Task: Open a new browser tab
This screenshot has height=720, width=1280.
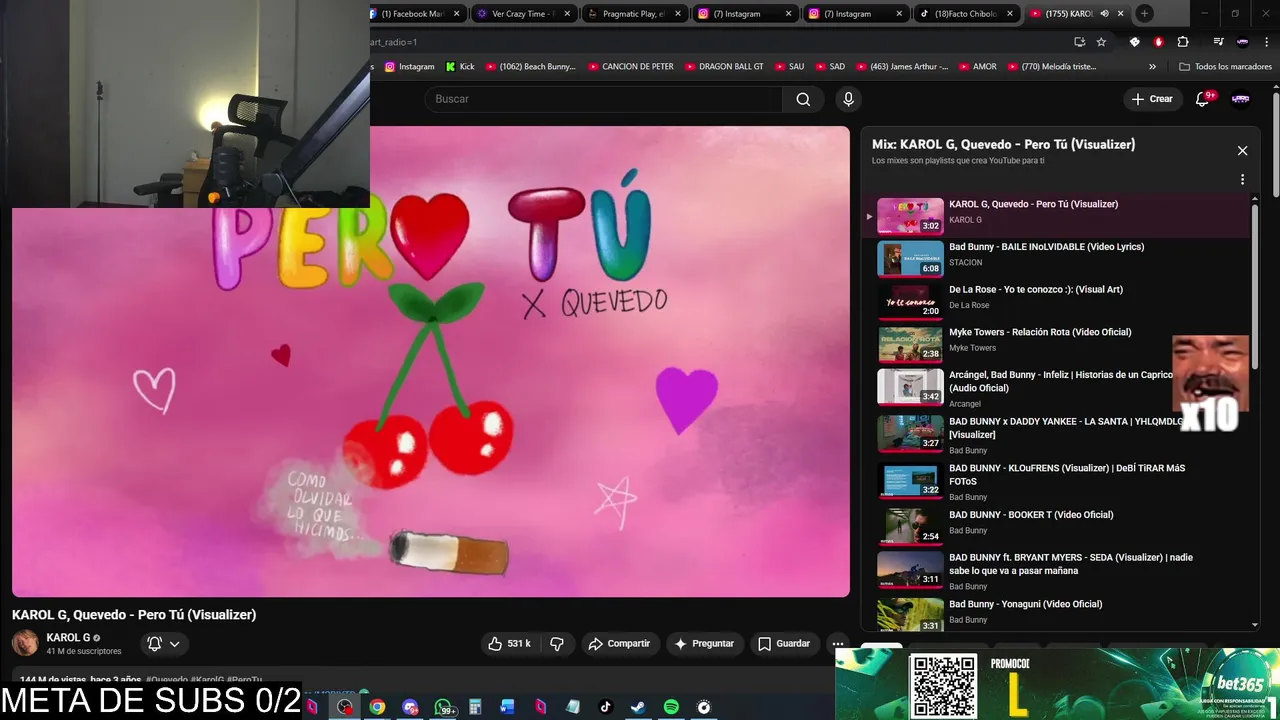Action: 1144,13
